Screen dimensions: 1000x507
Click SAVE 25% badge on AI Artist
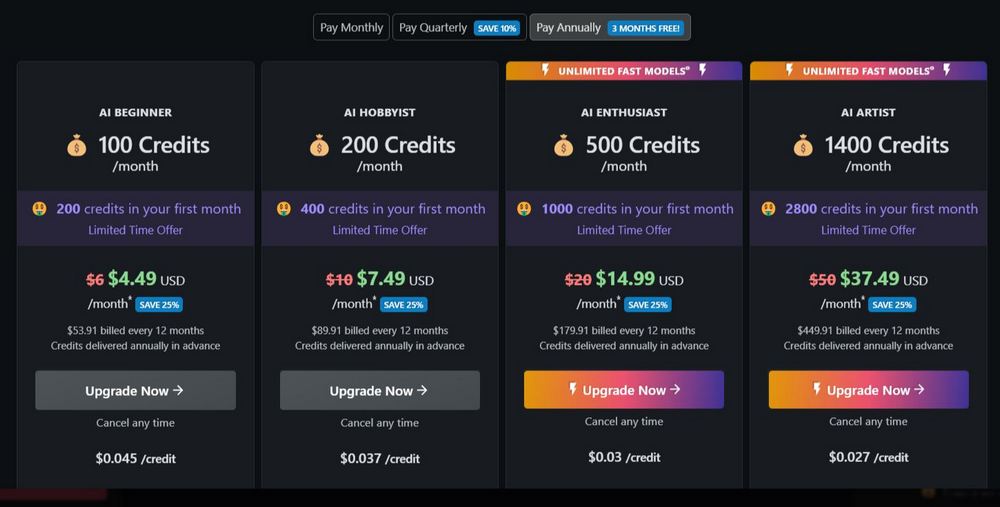[x=892, y=305]
